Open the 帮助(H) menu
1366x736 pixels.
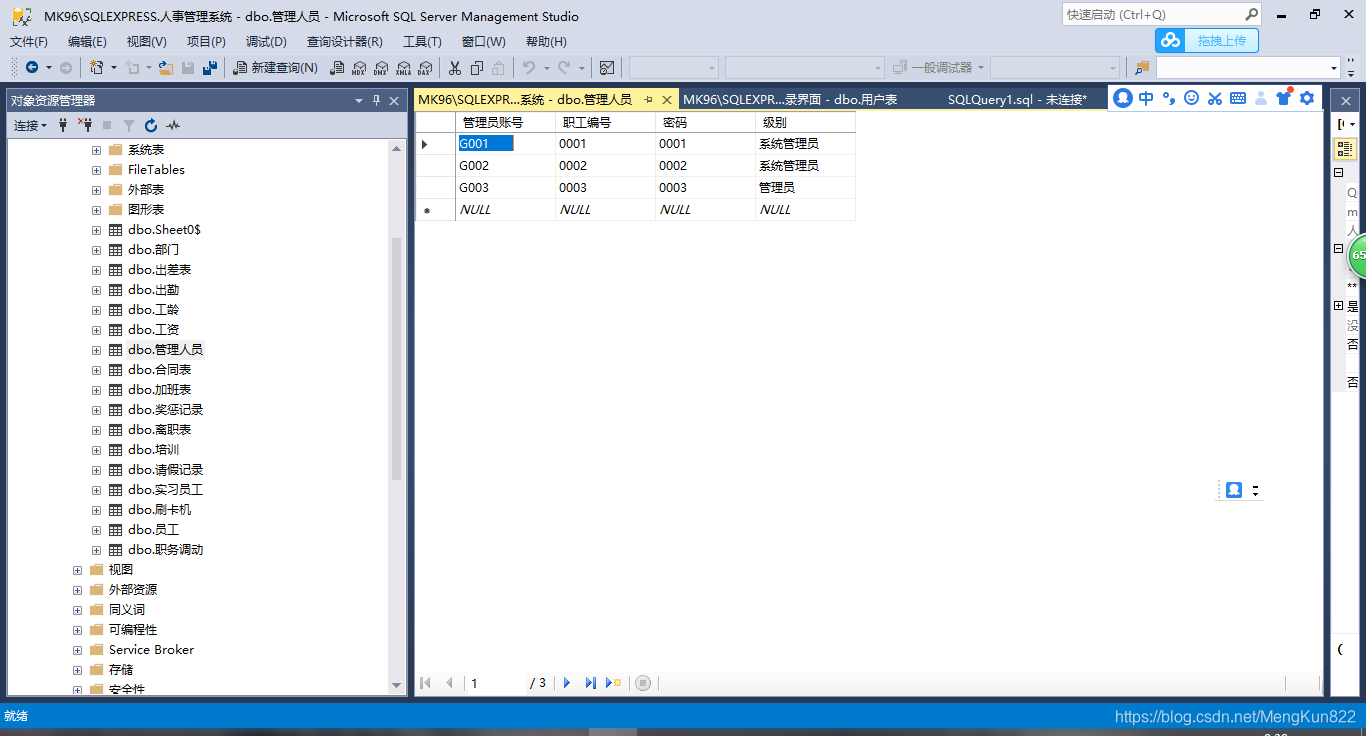(x=546, y=41)
